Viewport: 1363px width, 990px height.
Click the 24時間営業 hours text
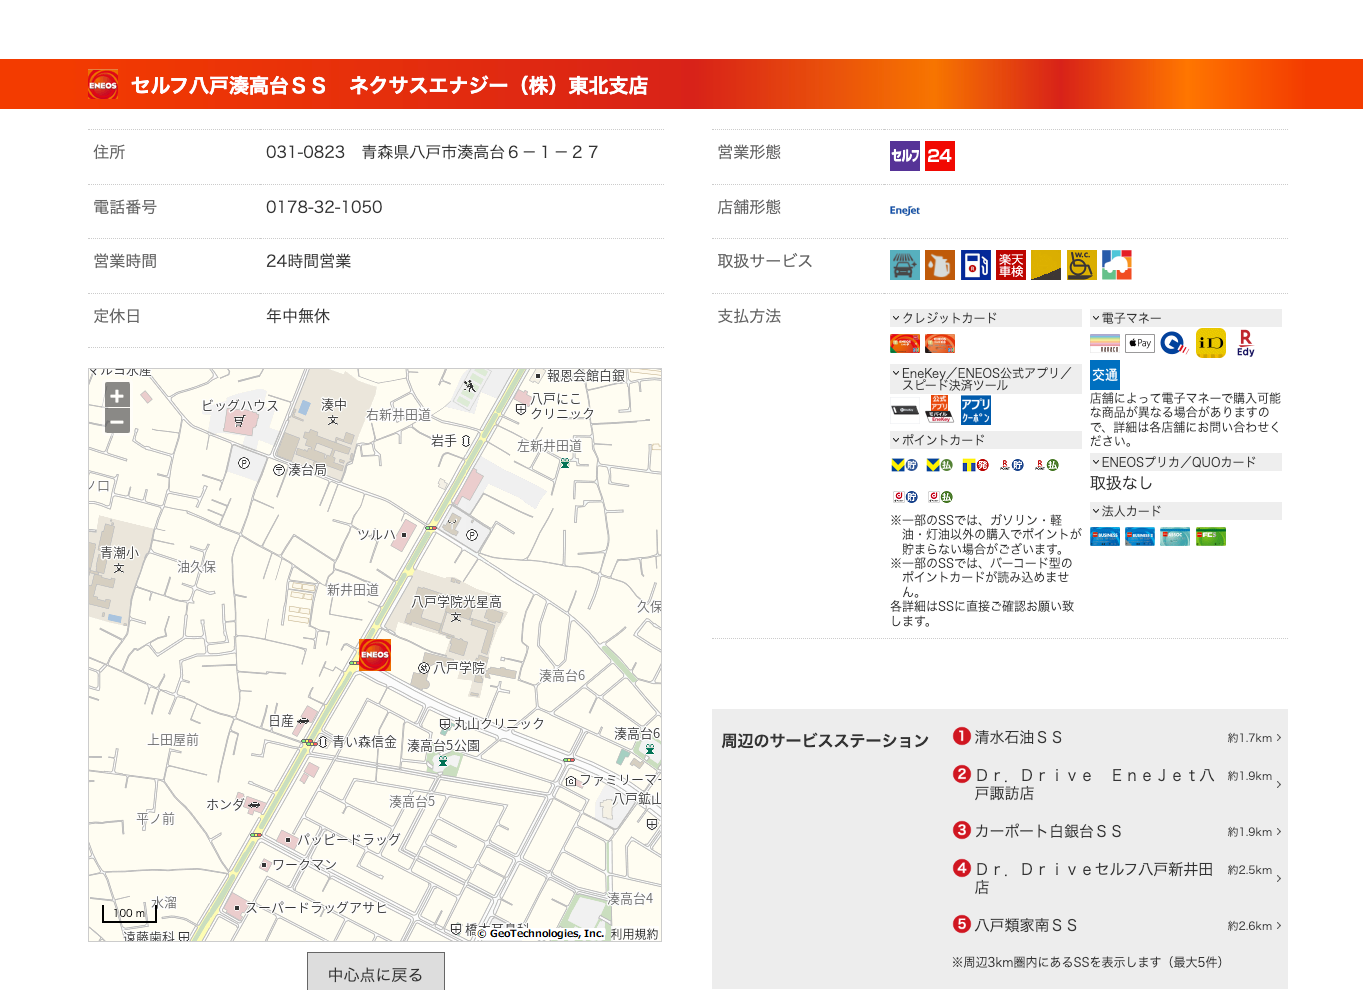308,261
